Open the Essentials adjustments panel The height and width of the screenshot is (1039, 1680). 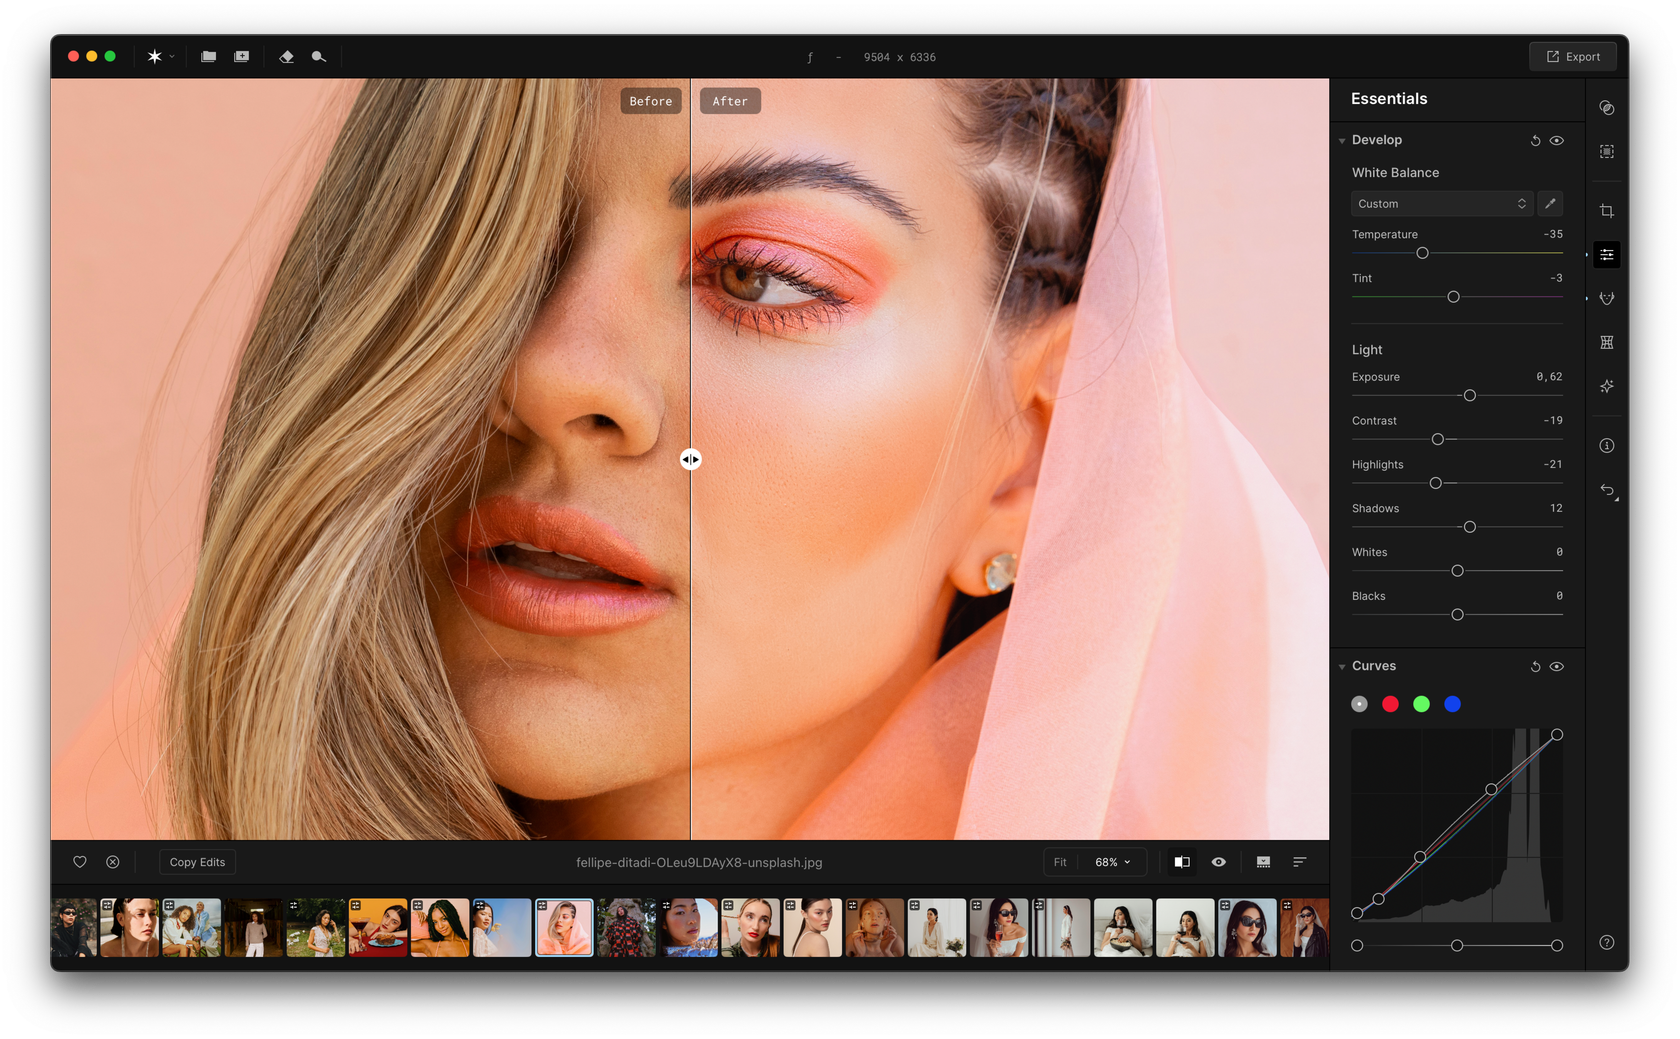1607,254
